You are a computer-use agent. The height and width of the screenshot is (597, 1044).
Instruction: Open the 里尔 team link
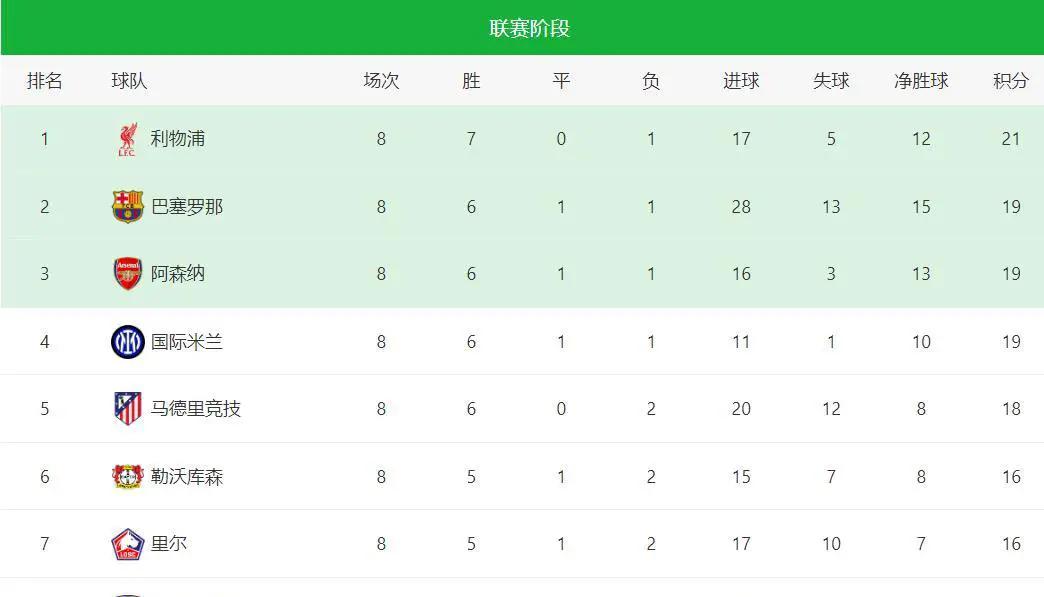tap(169, 544)
